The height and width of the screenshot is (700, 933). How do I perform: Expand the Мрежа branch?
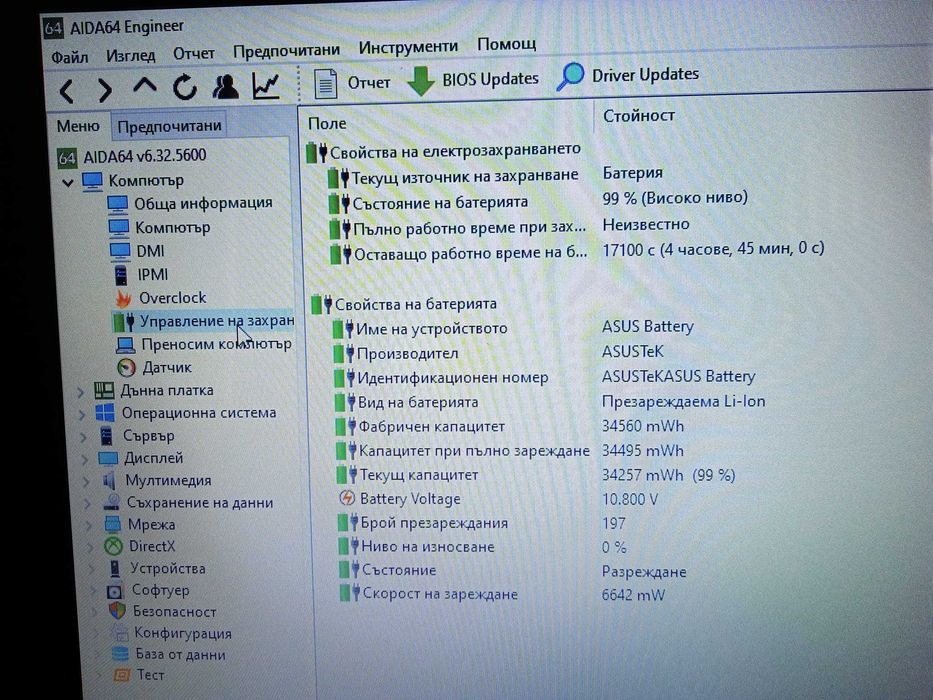click(90, 526)
